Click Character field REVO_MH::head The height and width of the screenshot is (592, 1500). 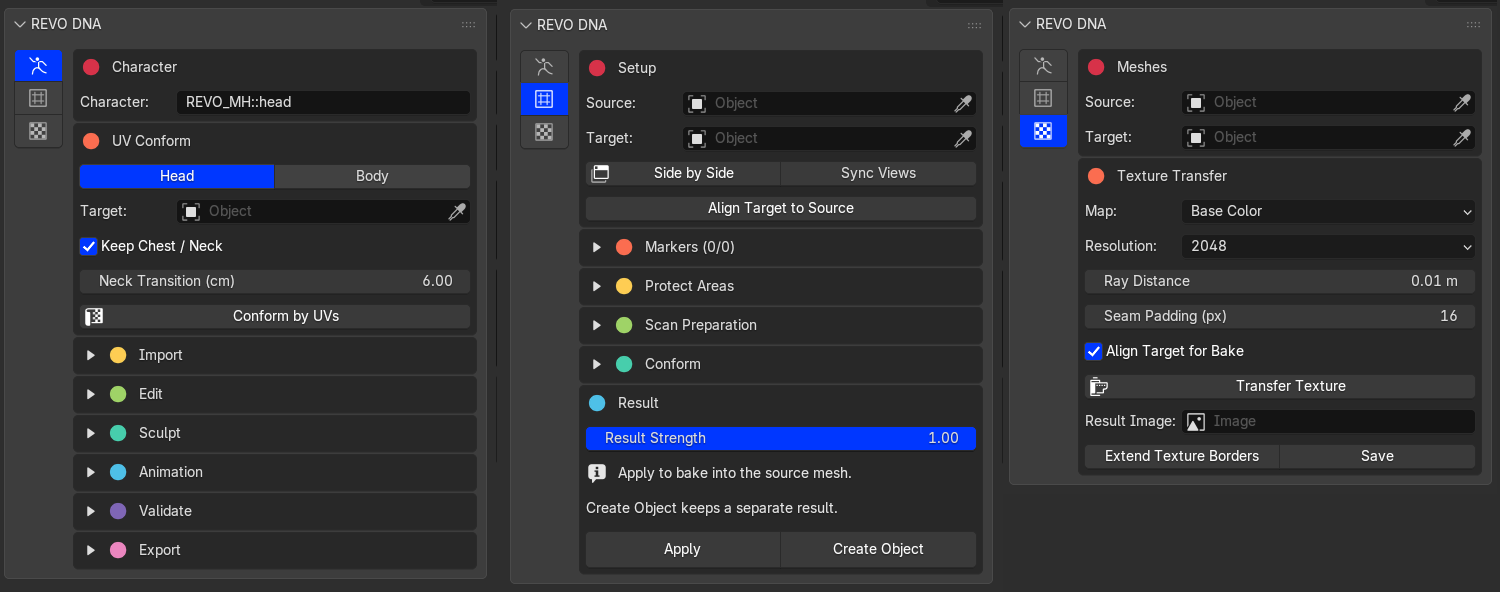pos(323,102)
